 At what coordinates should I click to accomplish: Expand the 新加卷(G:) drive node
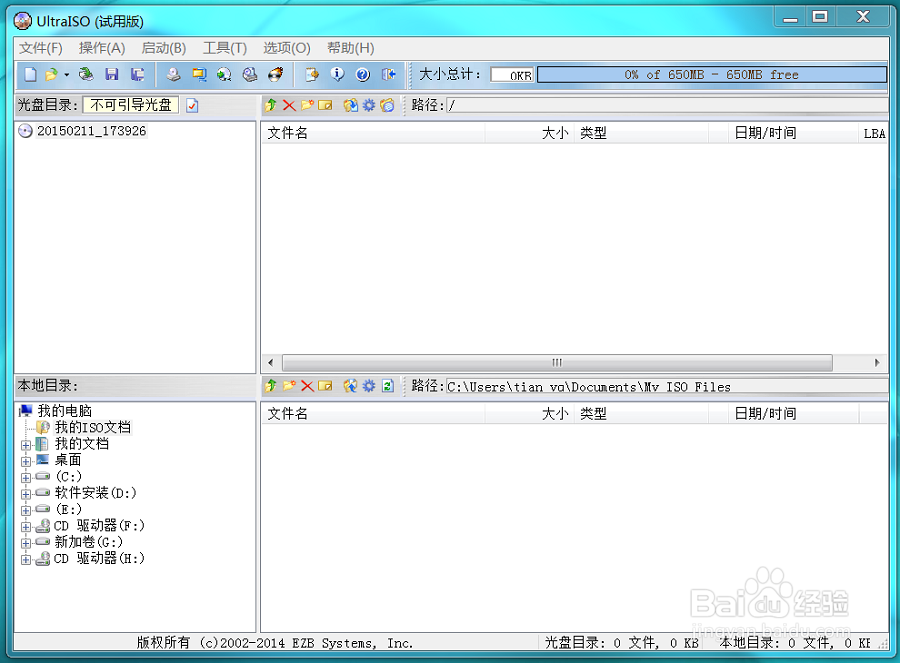tap(26, 543)
